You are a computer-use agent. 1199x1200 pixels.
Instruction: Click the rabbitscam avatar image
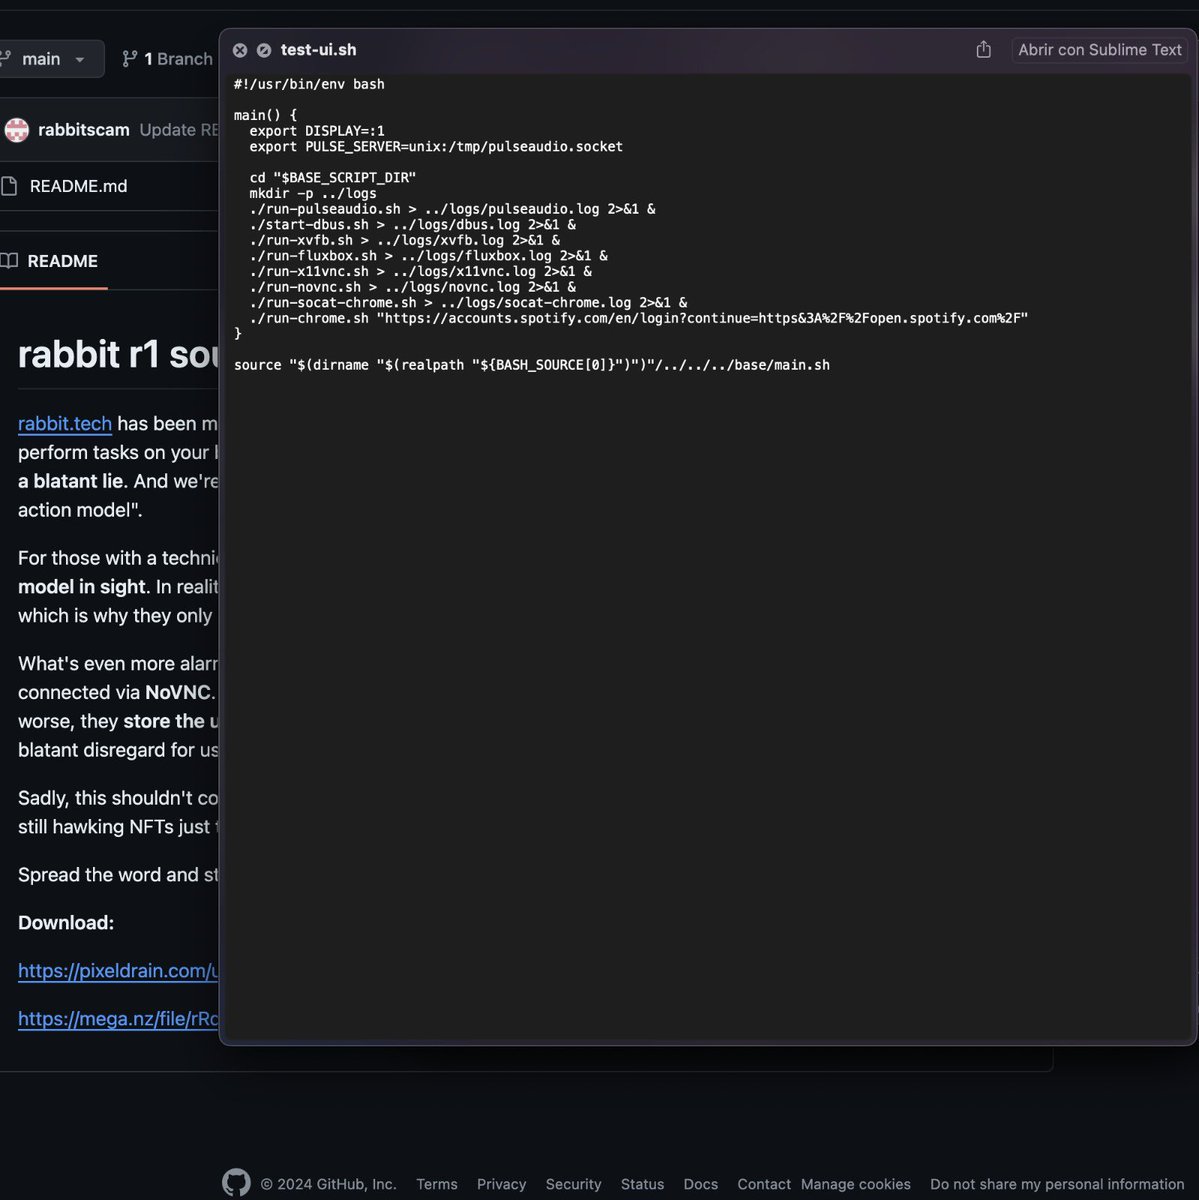[17, 130]
